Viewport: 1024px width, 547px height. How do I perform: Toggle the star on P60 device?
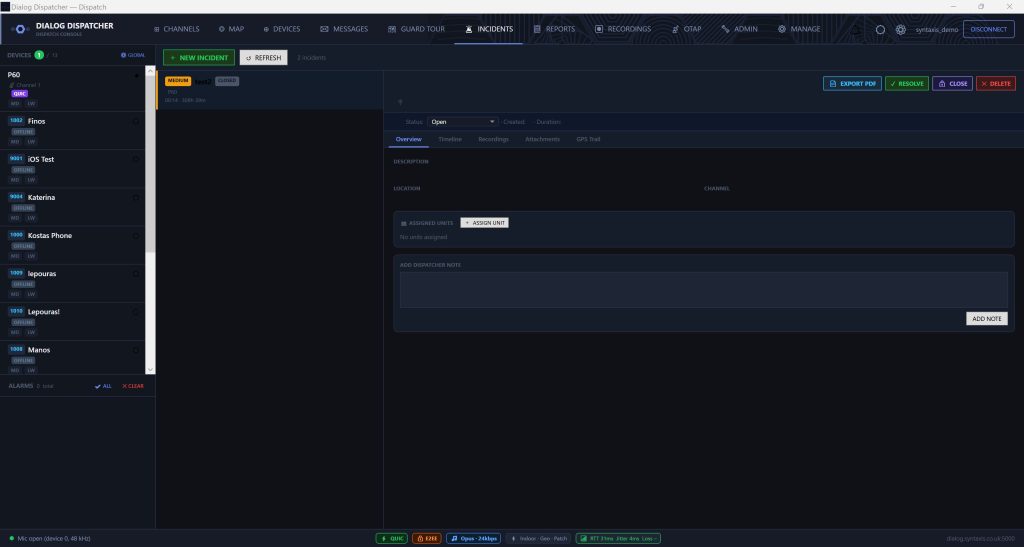(136, 76)
